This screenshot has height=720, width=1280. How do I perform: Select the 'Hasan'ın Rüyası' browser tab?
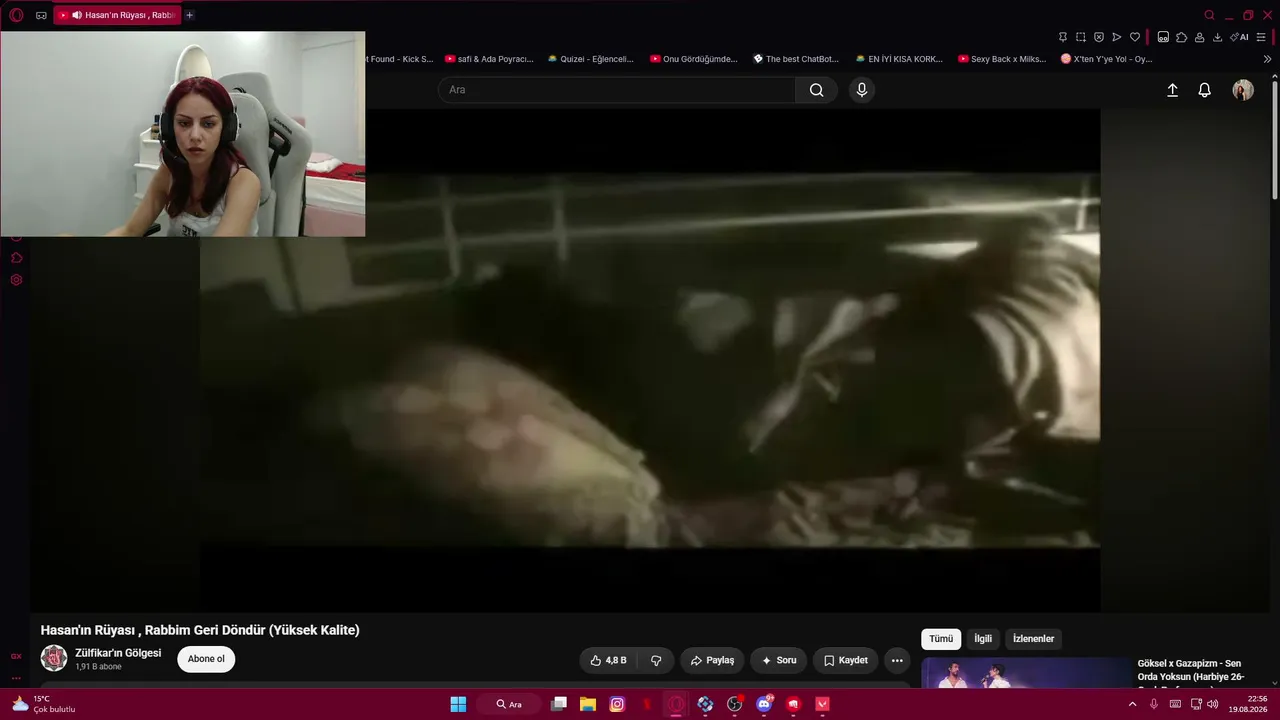pyautogui.click(x=117, y=15)
